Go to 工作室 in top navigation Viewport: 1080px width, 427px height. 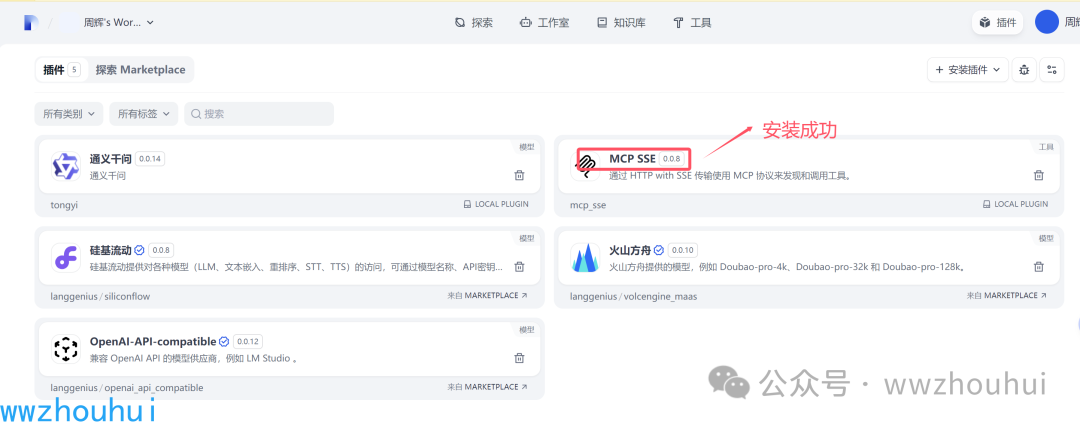(x=544, y=22)
